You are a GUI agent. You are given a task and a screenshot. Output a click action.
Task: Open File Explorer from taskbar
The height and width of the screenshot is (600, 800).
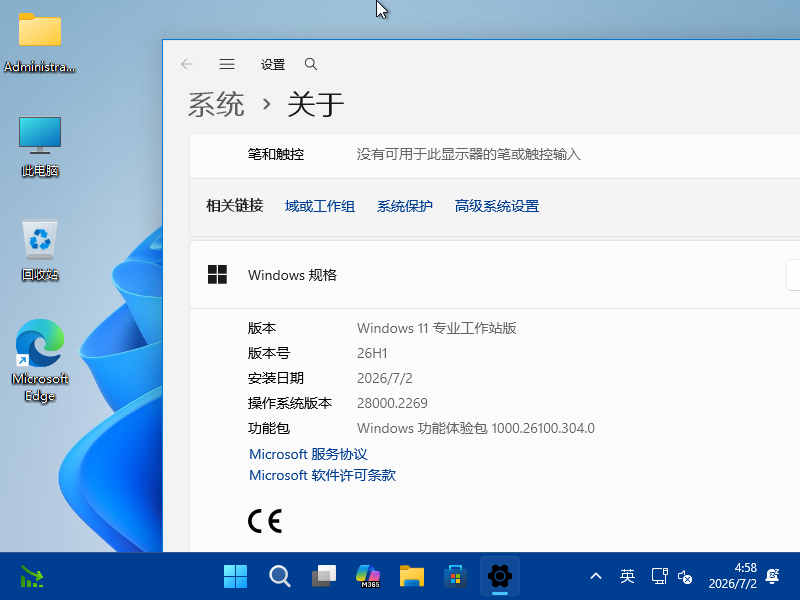click(x=412, y=577)
